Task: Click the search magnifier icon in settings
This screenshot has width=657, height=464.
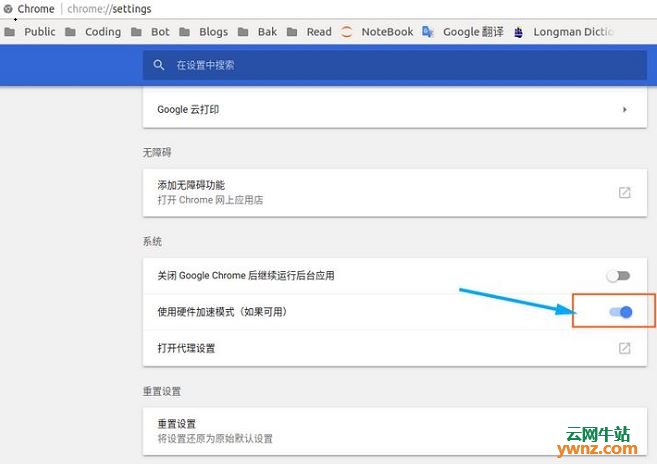Action: 158,65
